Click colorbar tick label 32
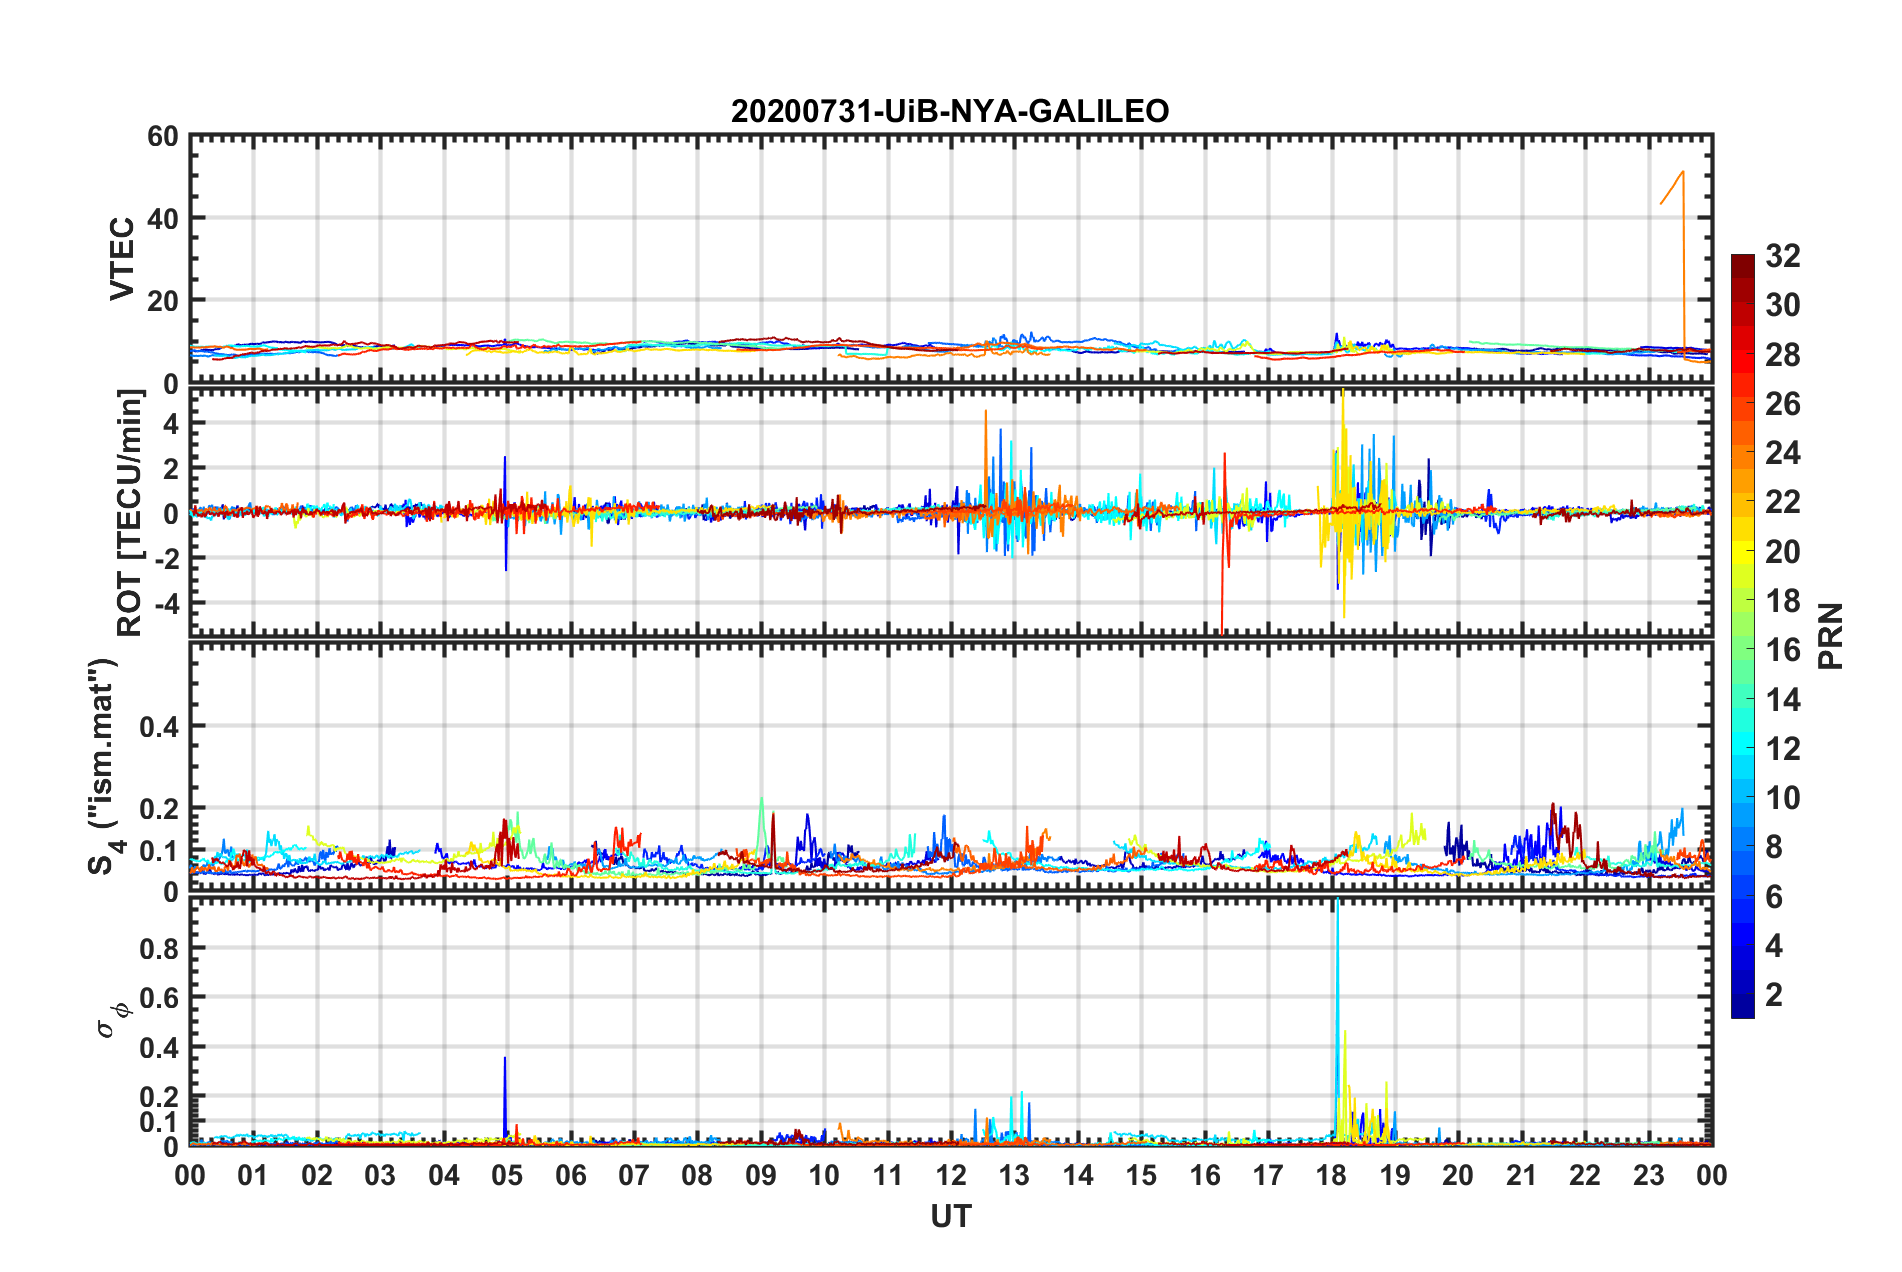Image resolution: width=1902 pixels, height=1272 pixels. pyautogui.click(x=1783, y=256)
